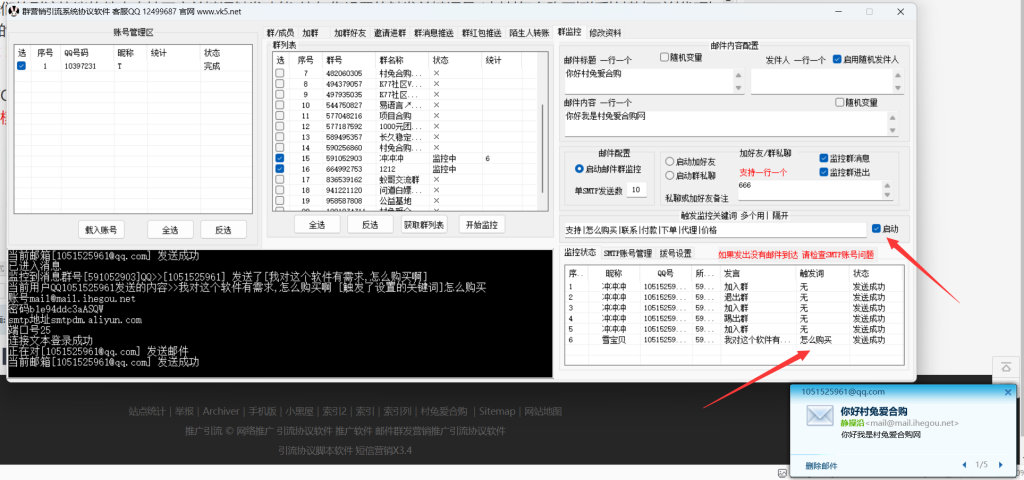Uncheck 启用随机发件人 checkbox
1024x480 pixels.
tap(837, 59)
